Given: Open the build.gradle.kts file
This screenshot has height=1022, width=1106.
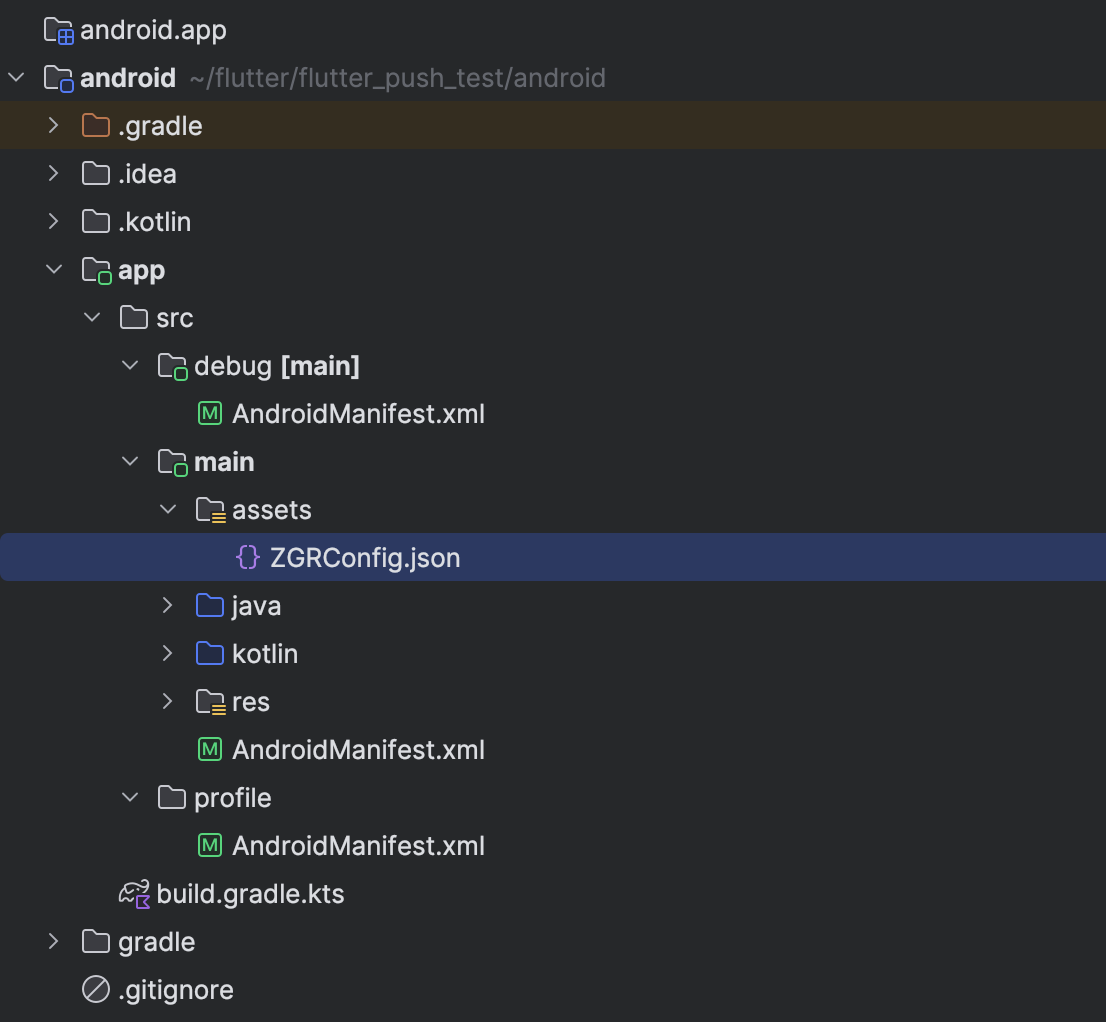Looking at the screenshot, I should pyautogui.click(x=250, y=894).
